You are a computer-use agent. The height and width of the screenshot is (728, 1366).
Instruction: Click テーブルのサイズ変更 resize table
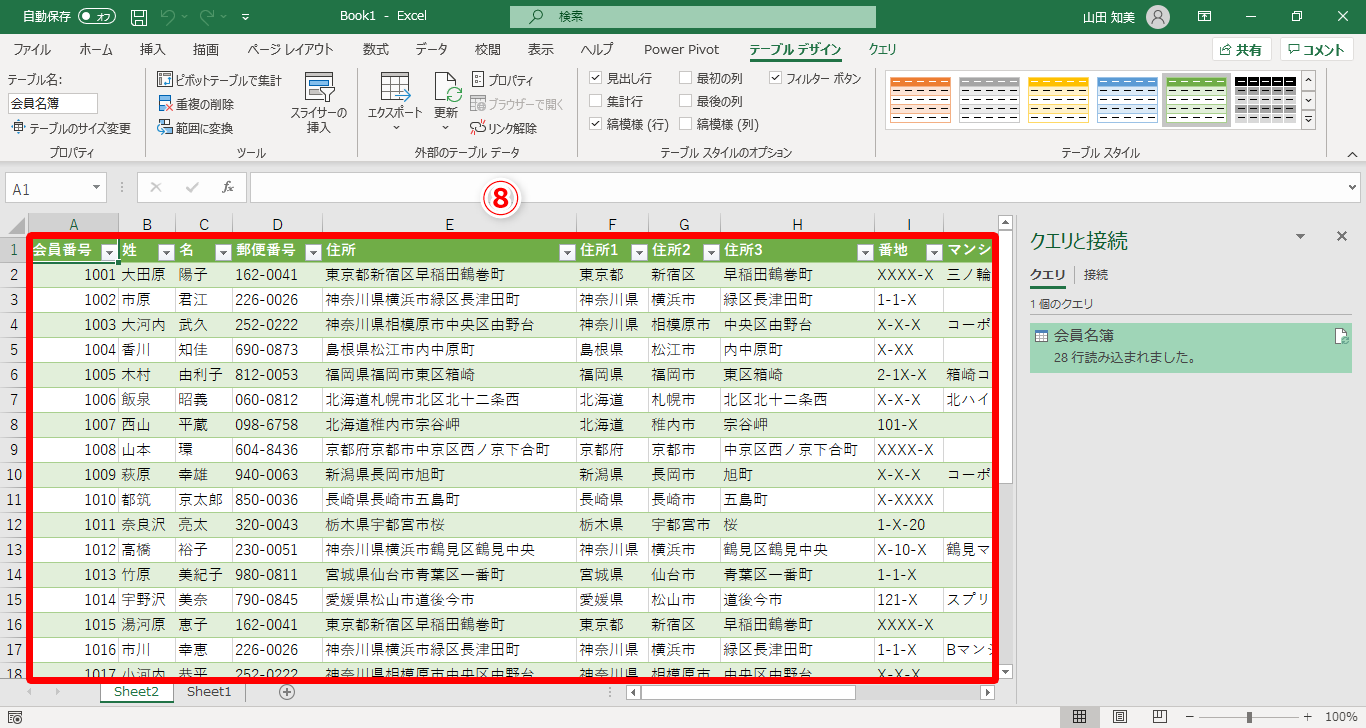(71, 128)
